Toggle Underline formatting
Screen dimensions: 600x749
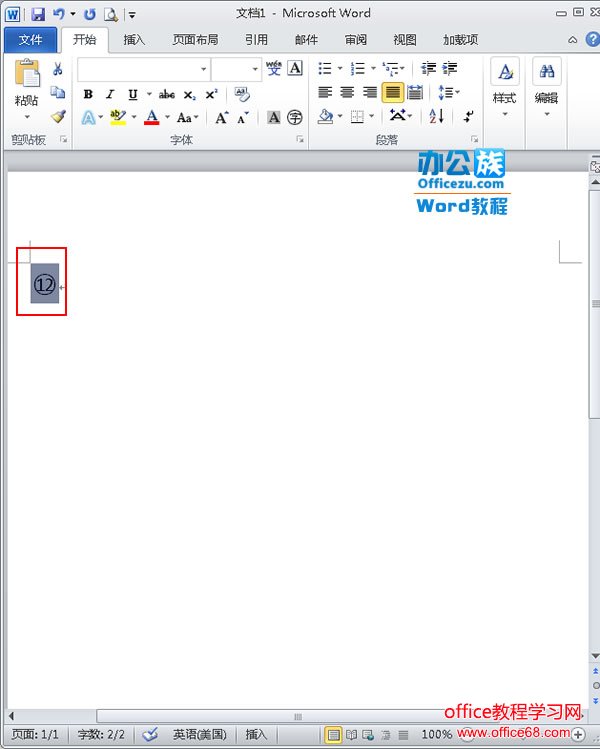click(133, 94)
